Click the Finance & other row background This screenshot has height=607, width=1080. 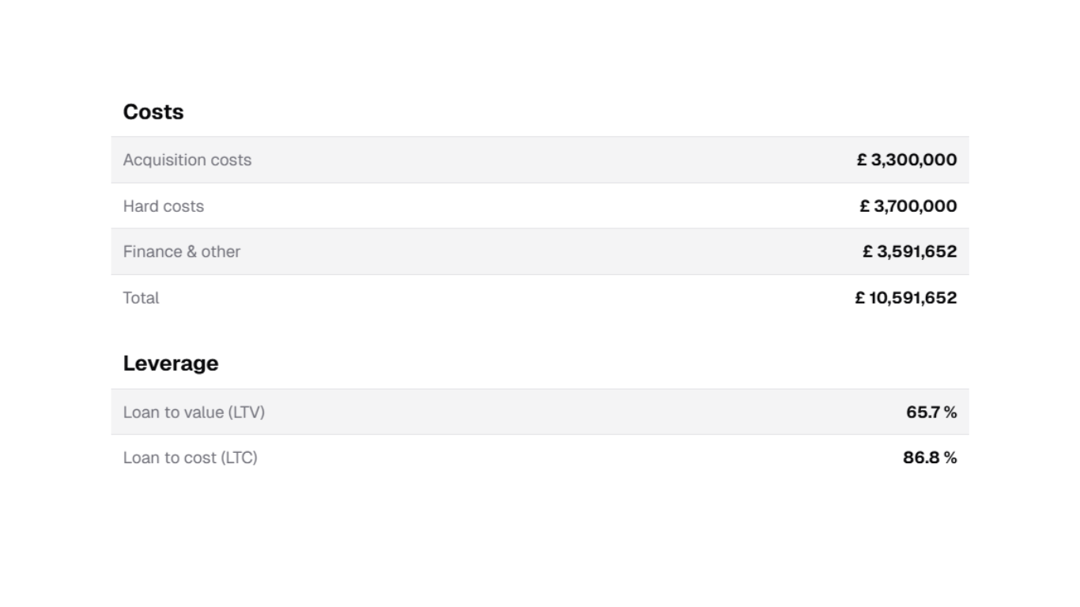(x=540, y=251)
